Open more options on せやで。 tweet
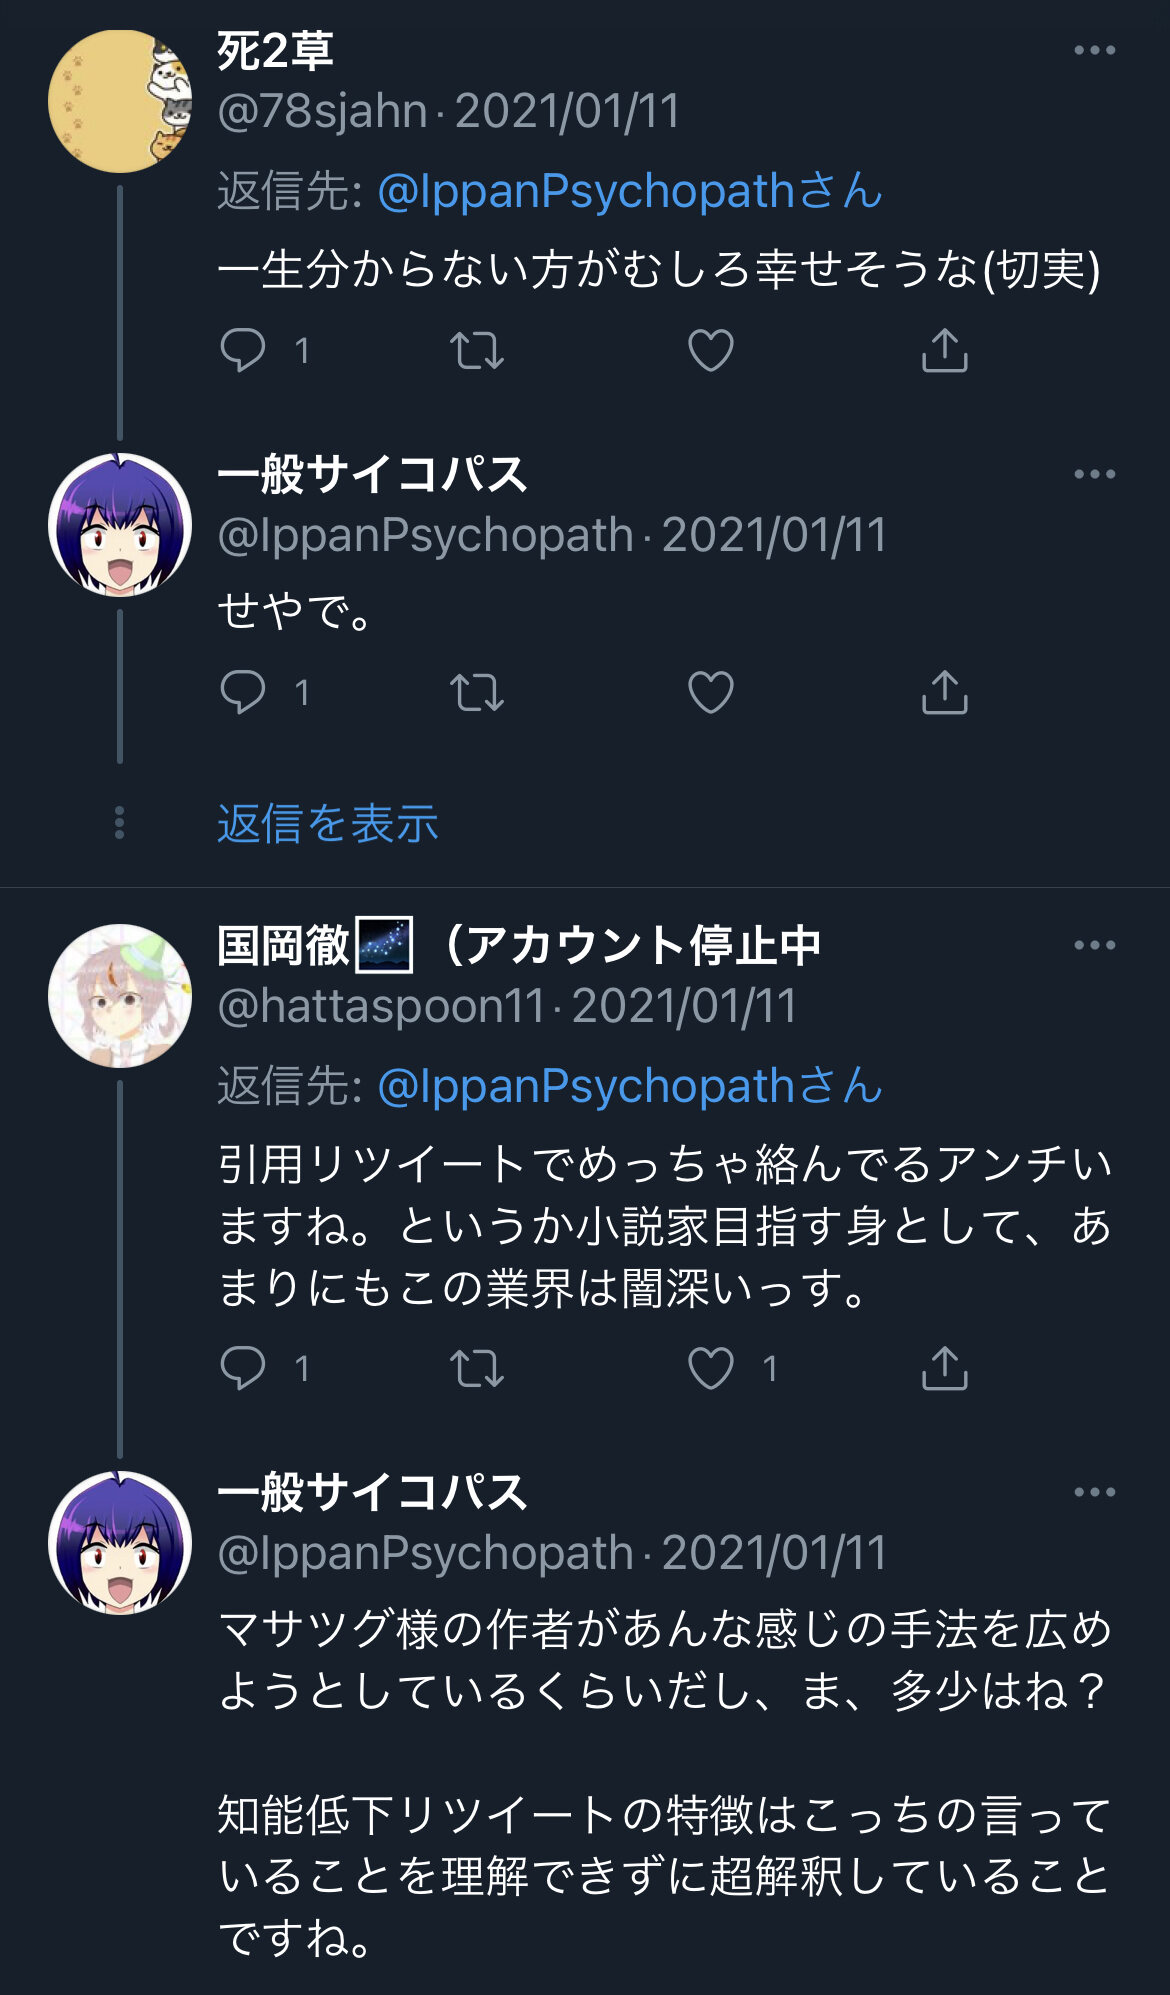 click(1094, 474)
